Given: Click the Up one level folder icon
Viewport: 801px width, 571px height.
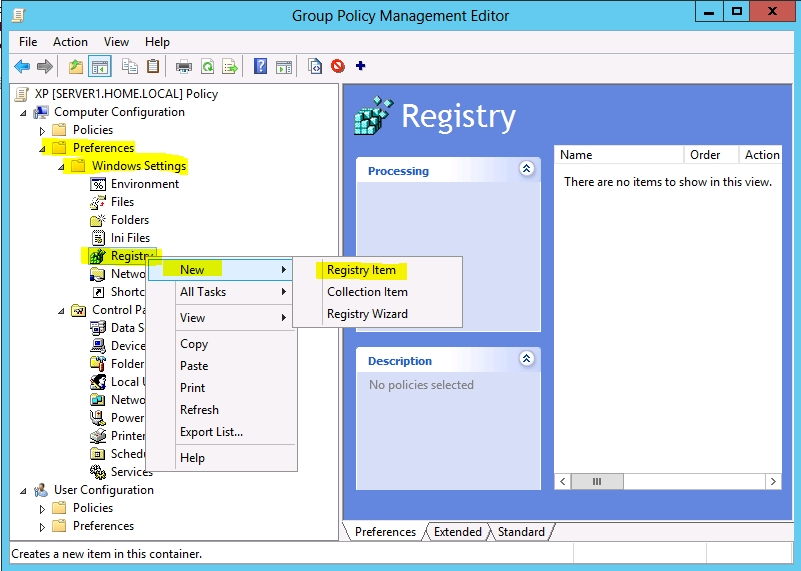Looking at the screenshot, I should tap(76, 66).
